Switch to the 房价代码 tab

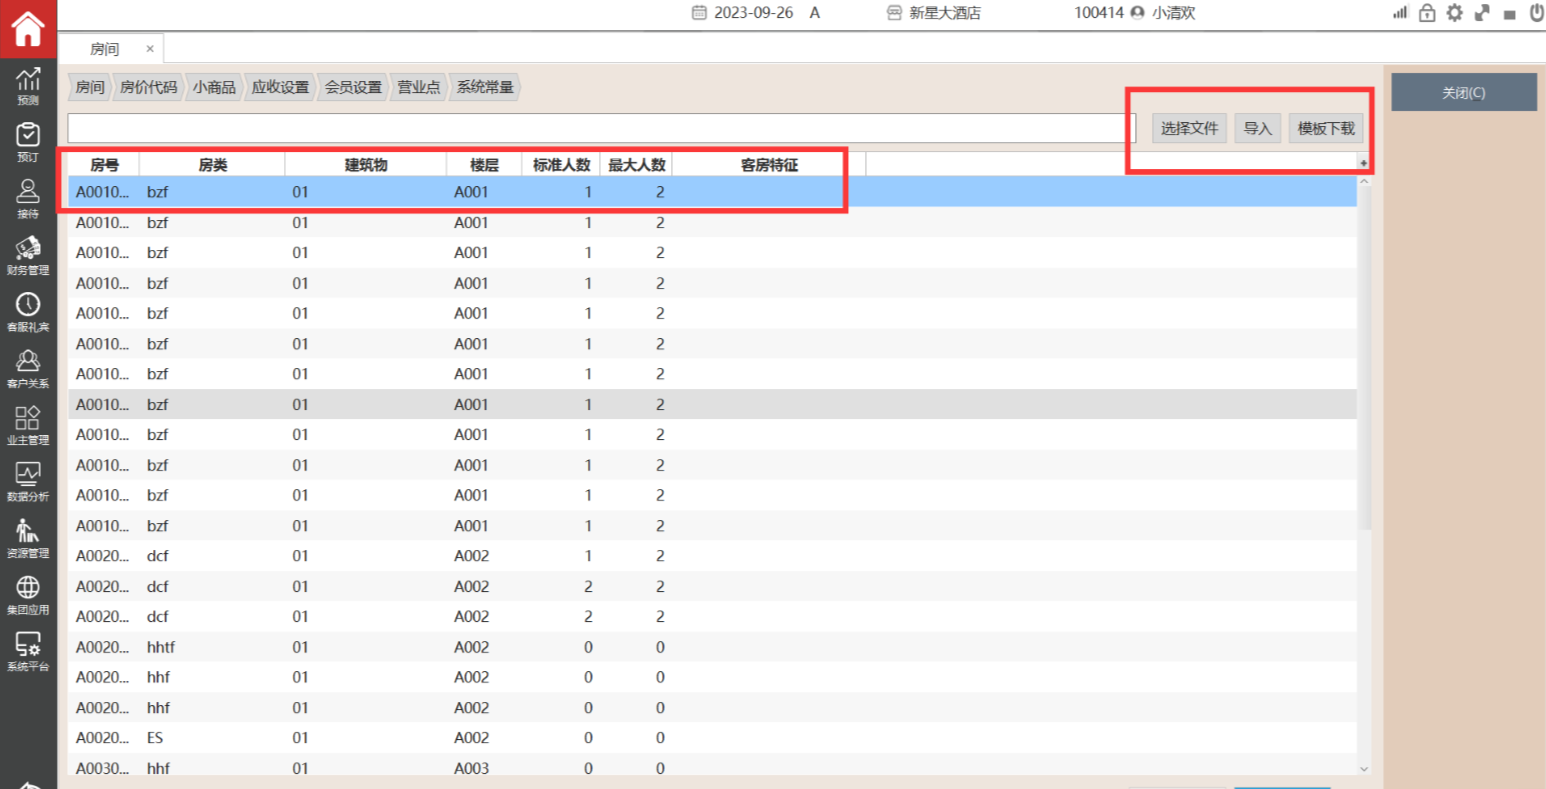coord(148,87)
